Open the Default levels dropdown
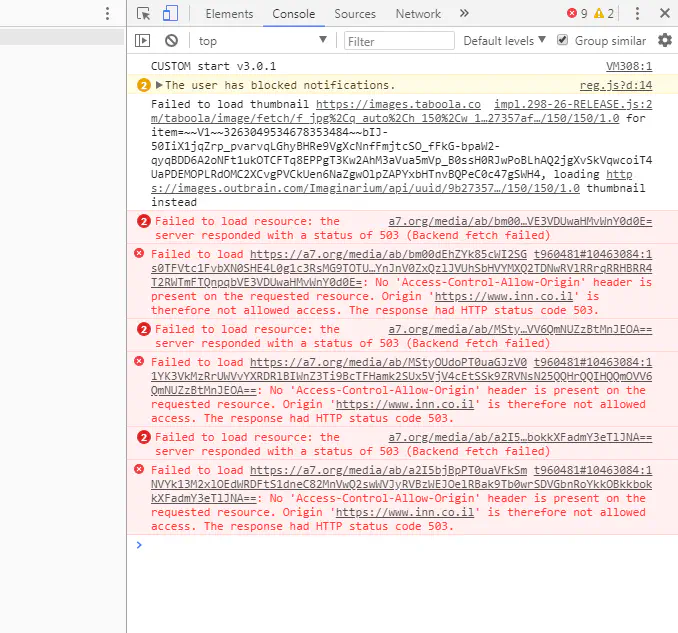 pyautogui.click(x=504, y=41)
